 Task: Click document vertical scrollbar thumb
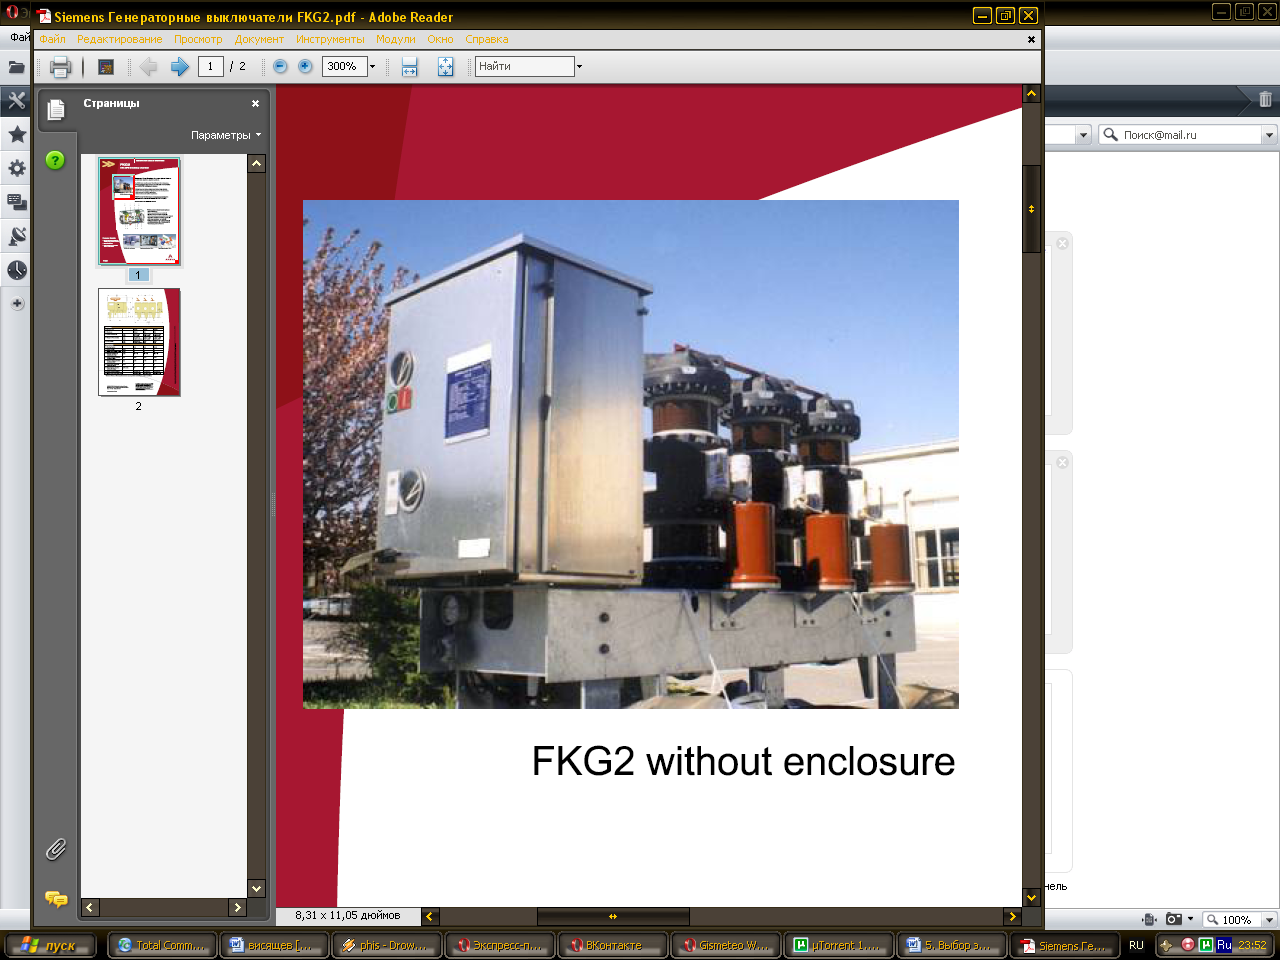tap(1032, 209)
